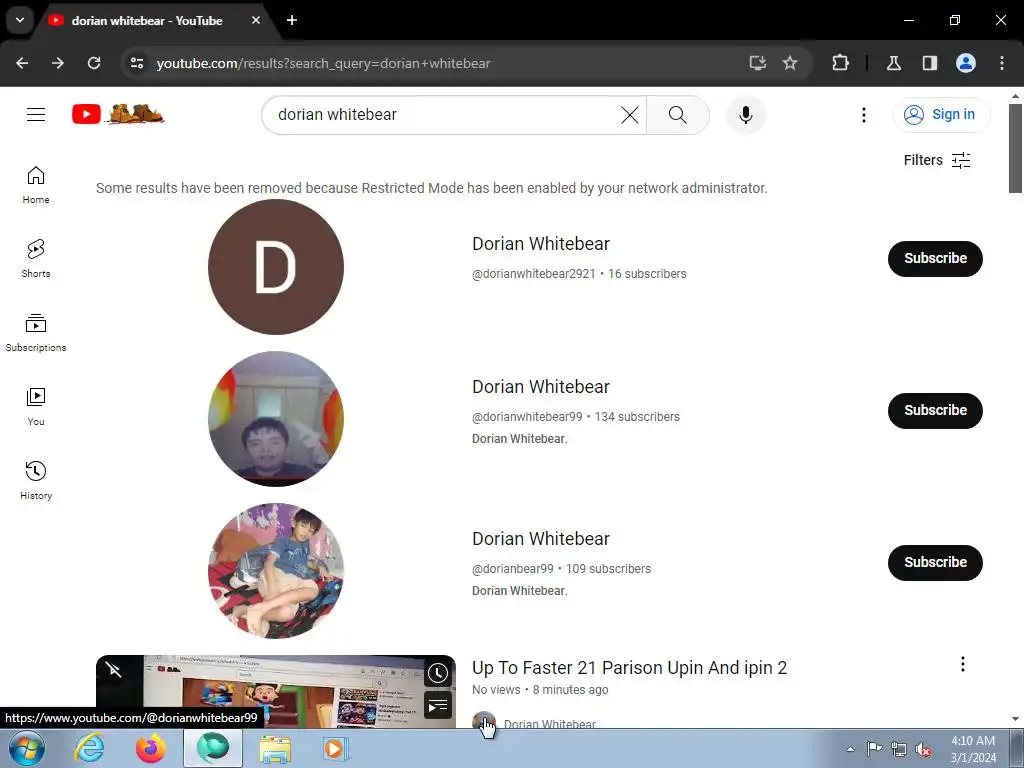
Task: Clear the search box with the X
Action: [630, 115]
